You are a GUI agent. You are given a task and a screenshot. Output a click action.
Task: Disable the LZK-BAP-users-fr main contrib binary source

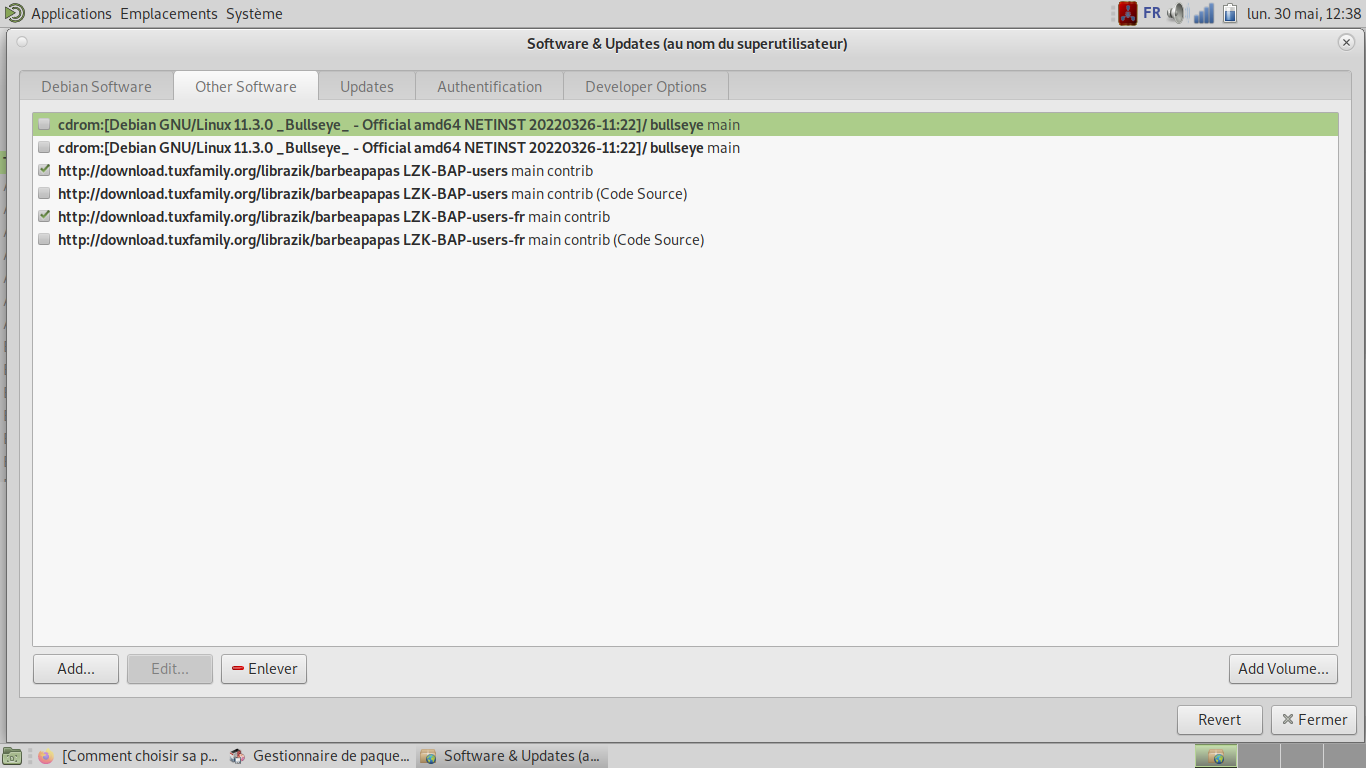point(44,217)
